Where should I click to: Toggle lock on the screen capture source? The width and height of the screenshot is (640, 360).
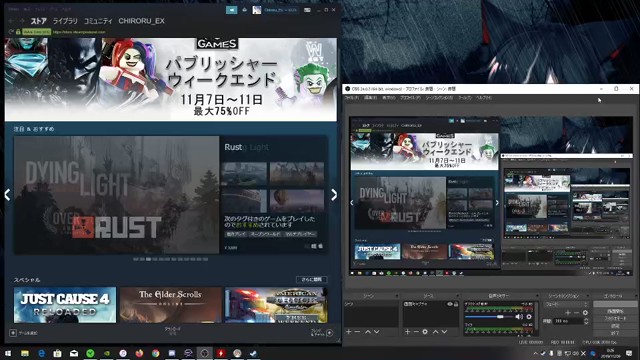point(456,304)
